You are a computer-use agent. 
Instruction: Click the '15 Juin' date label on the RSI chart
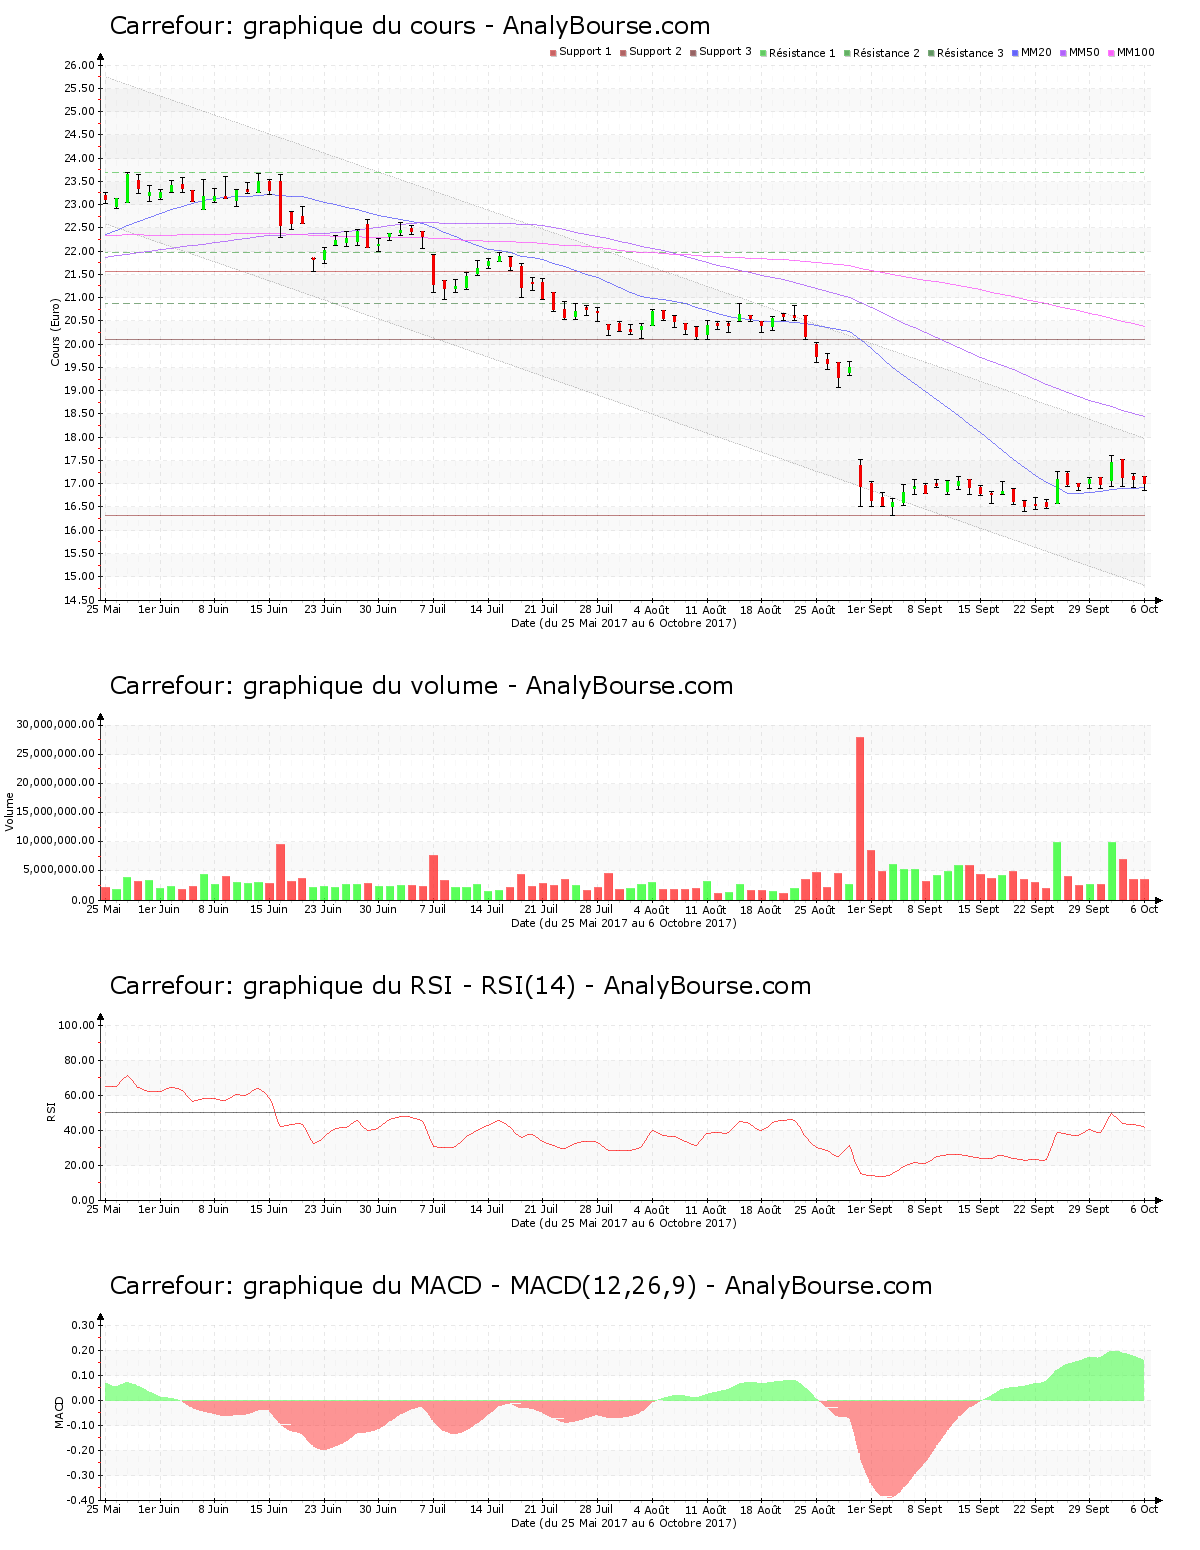pyautogui.click(x=269, y=1209)
